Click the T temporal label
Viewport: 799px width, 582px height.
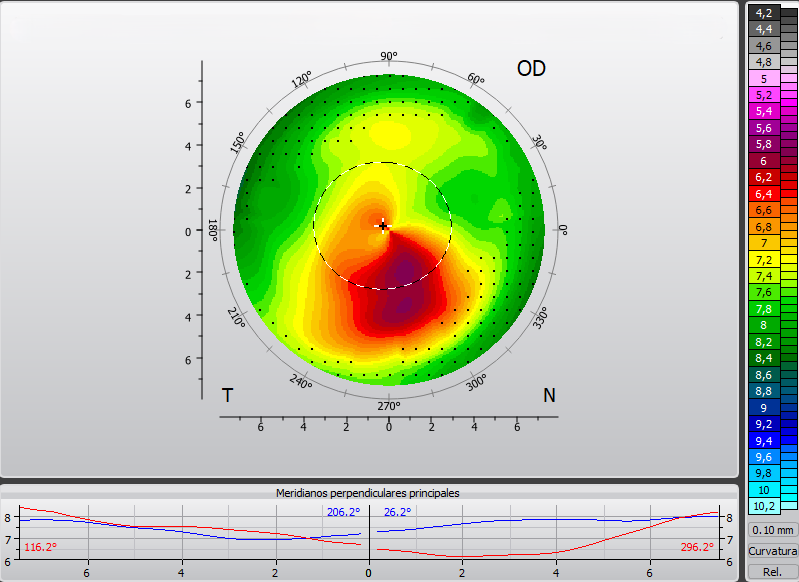[227, 395]
